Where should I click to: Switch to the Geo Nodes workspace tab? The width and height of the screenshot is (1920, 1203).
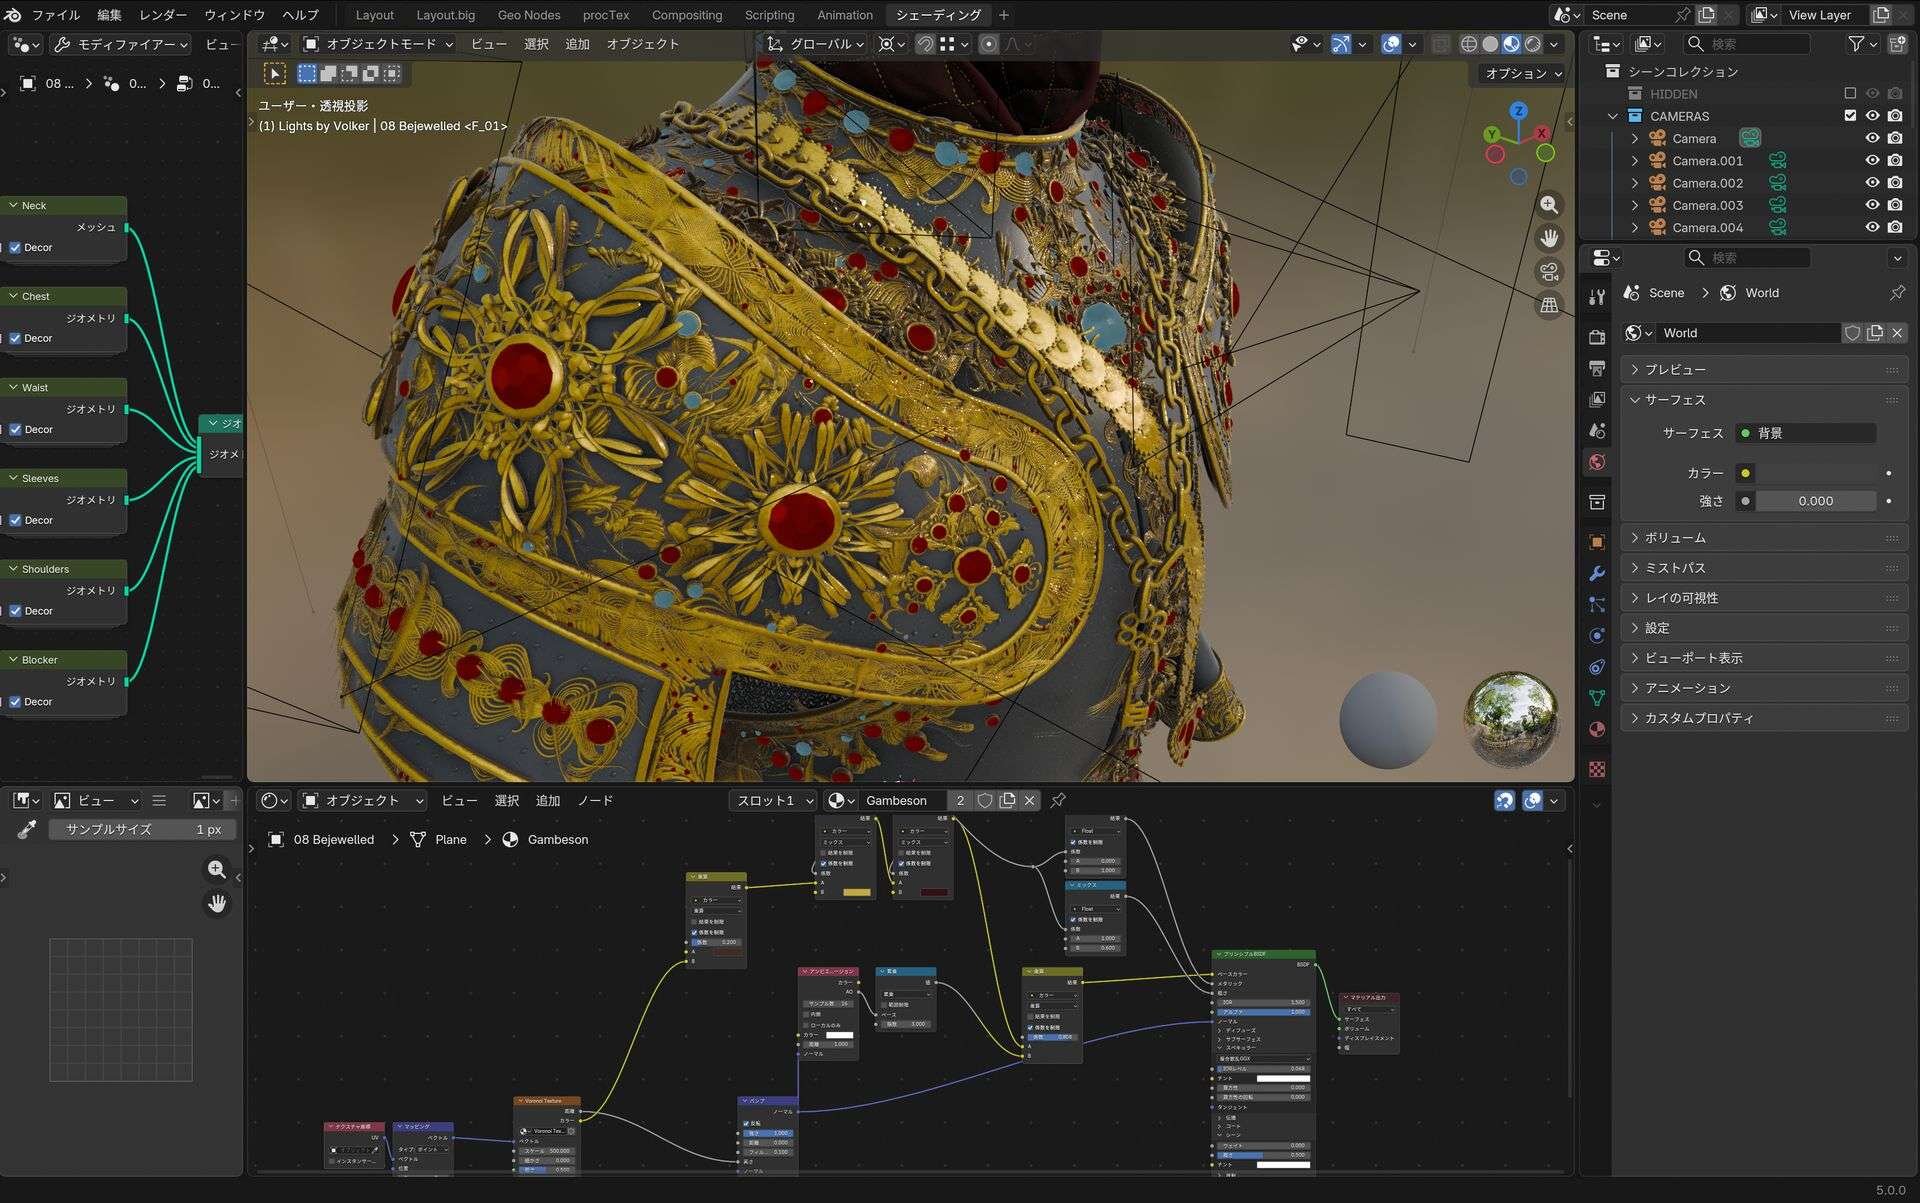tap(528, 15)
